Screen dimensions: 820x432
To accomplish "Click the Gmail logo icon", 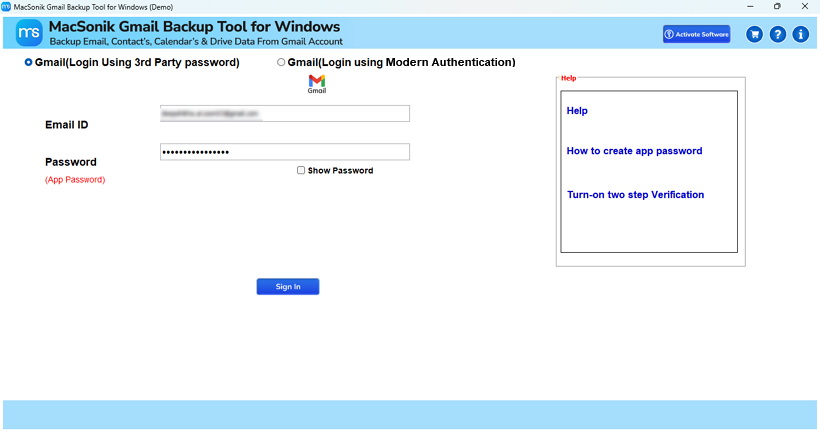I will (317, 84).
